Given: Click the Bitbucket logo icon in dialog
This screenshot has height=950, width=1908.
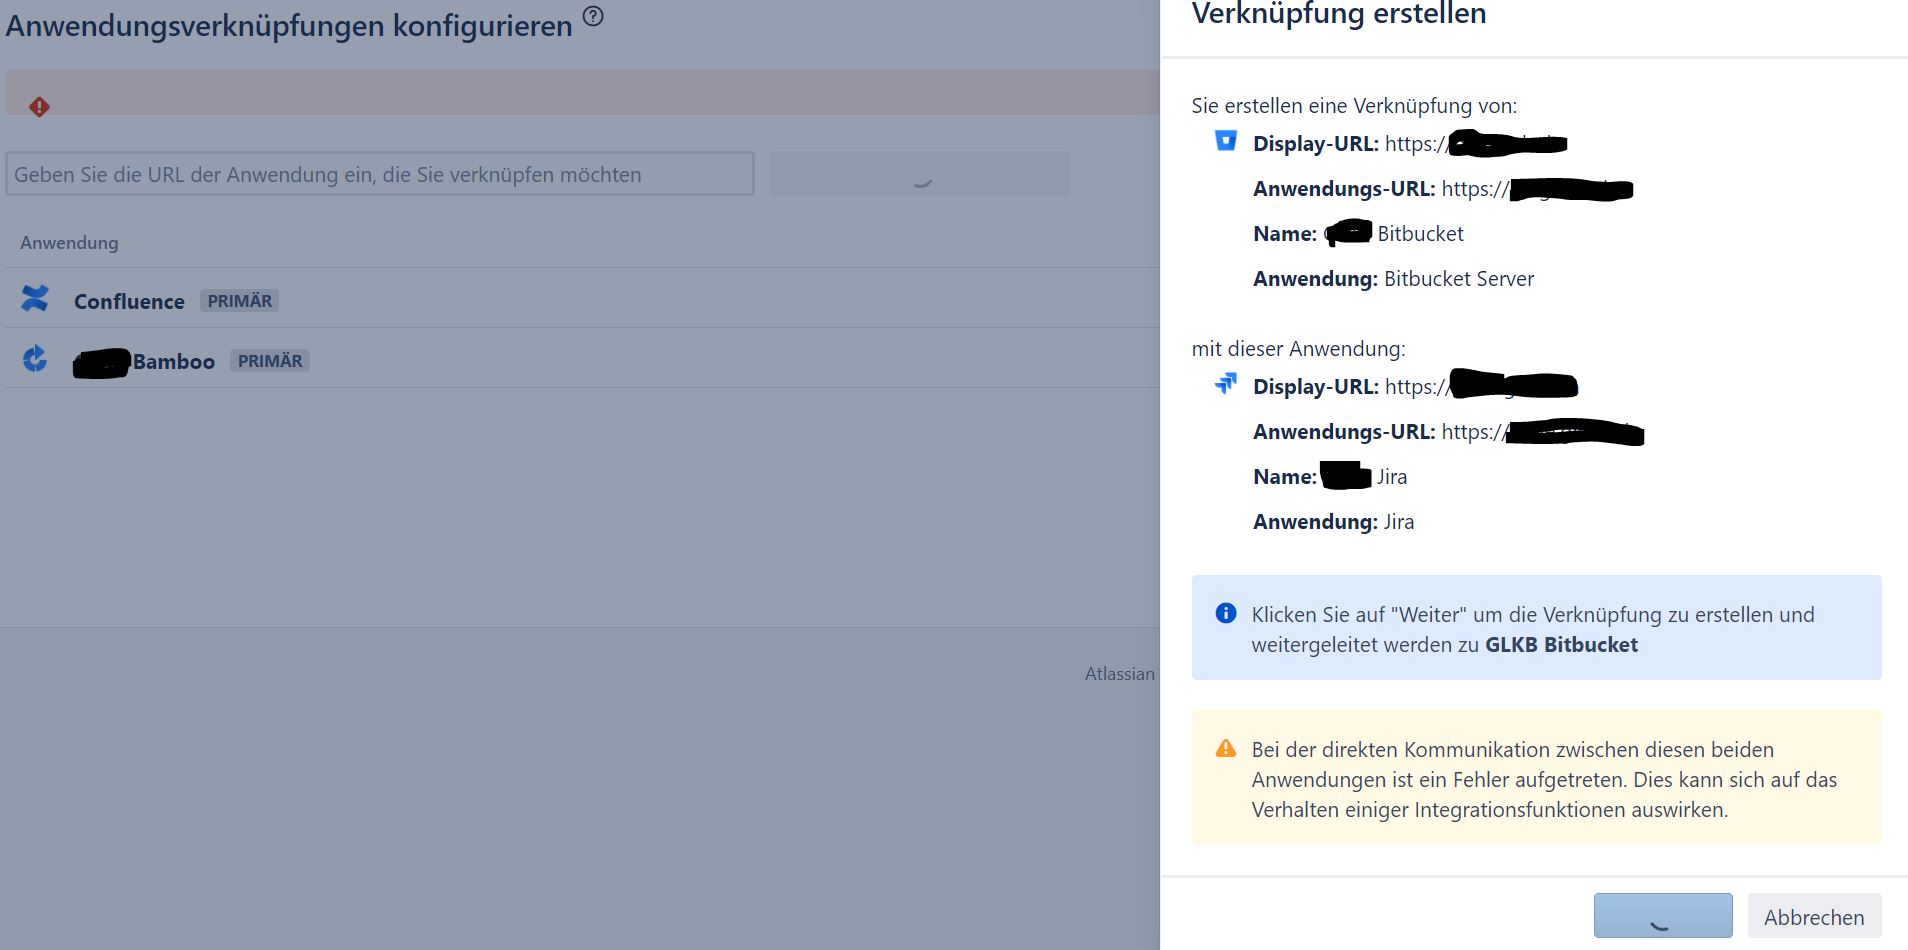Looking at the screenshot, I should pos(1225,140).
